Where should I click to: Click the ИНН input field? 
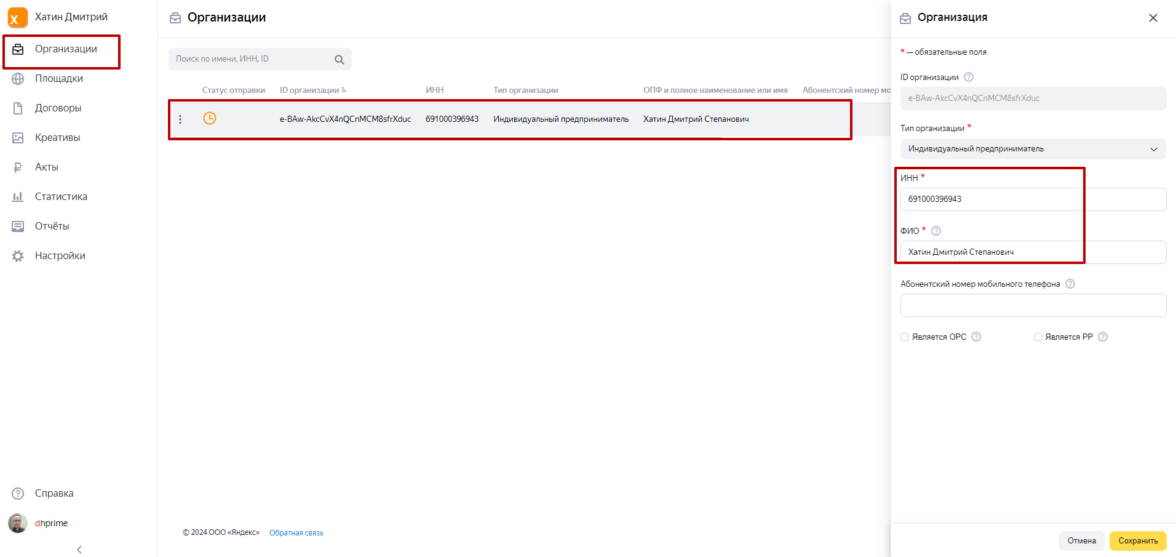1033,199
